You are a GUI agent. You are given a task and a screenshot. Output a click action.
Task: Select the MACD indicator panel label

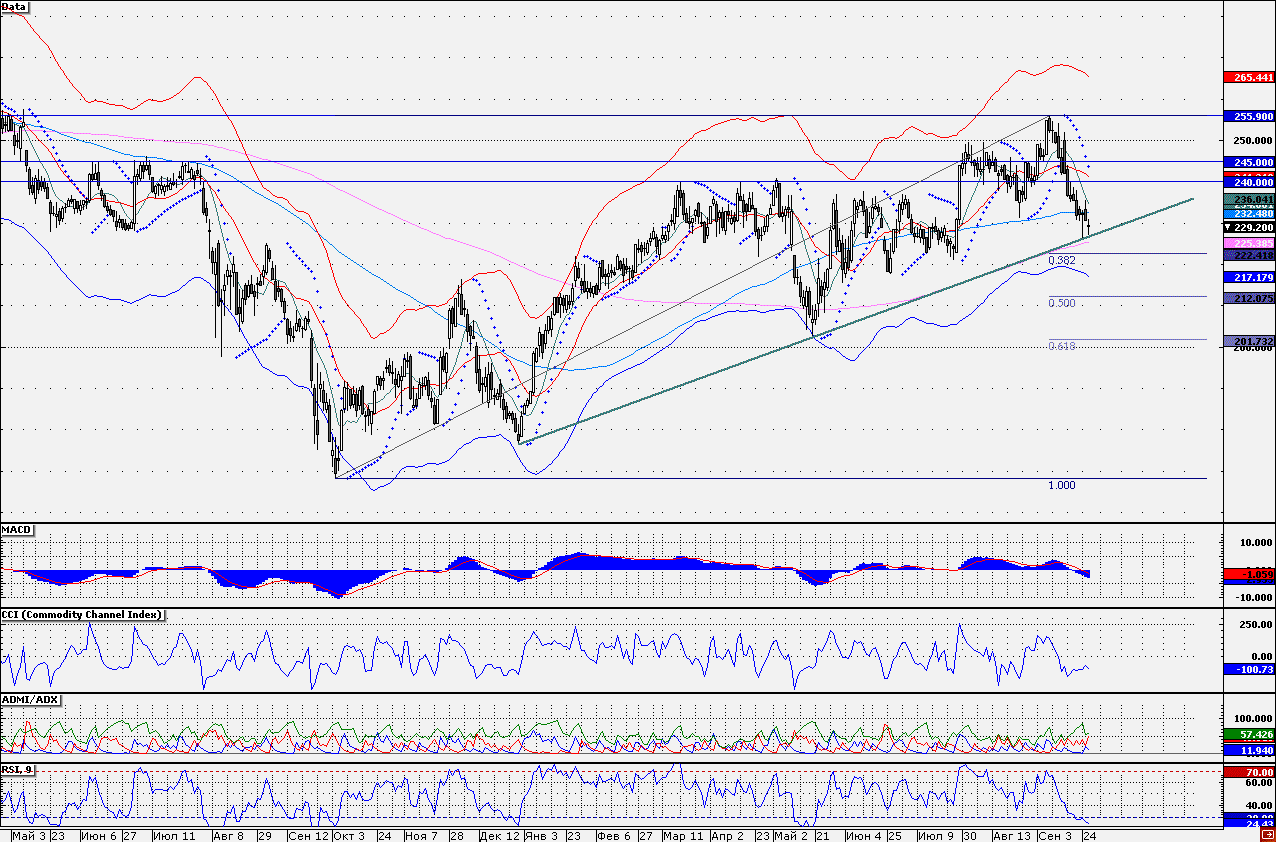pos(17,528)
